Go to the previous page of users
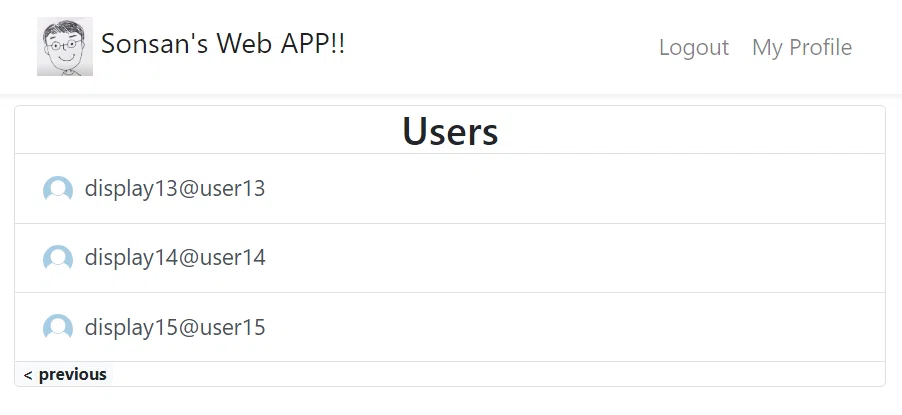 click(64, 375)
